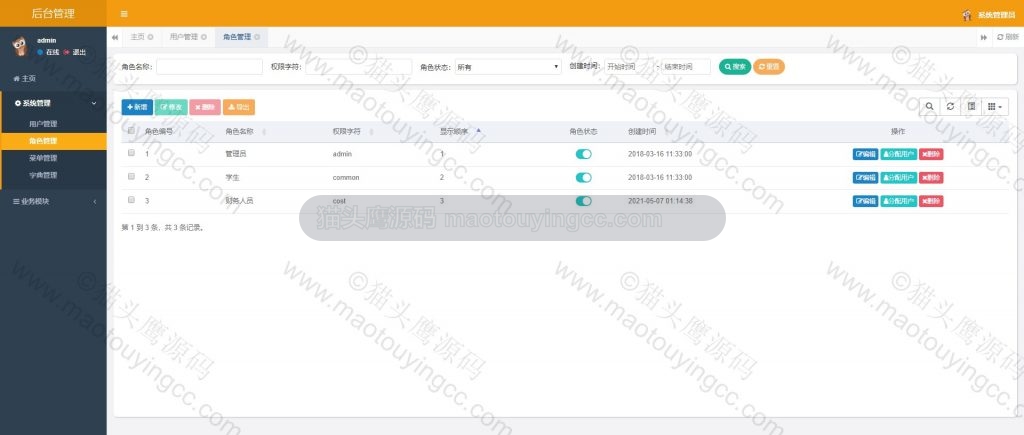
Task: Click the table toolbar refresh icon
Action: click(950, 107)
